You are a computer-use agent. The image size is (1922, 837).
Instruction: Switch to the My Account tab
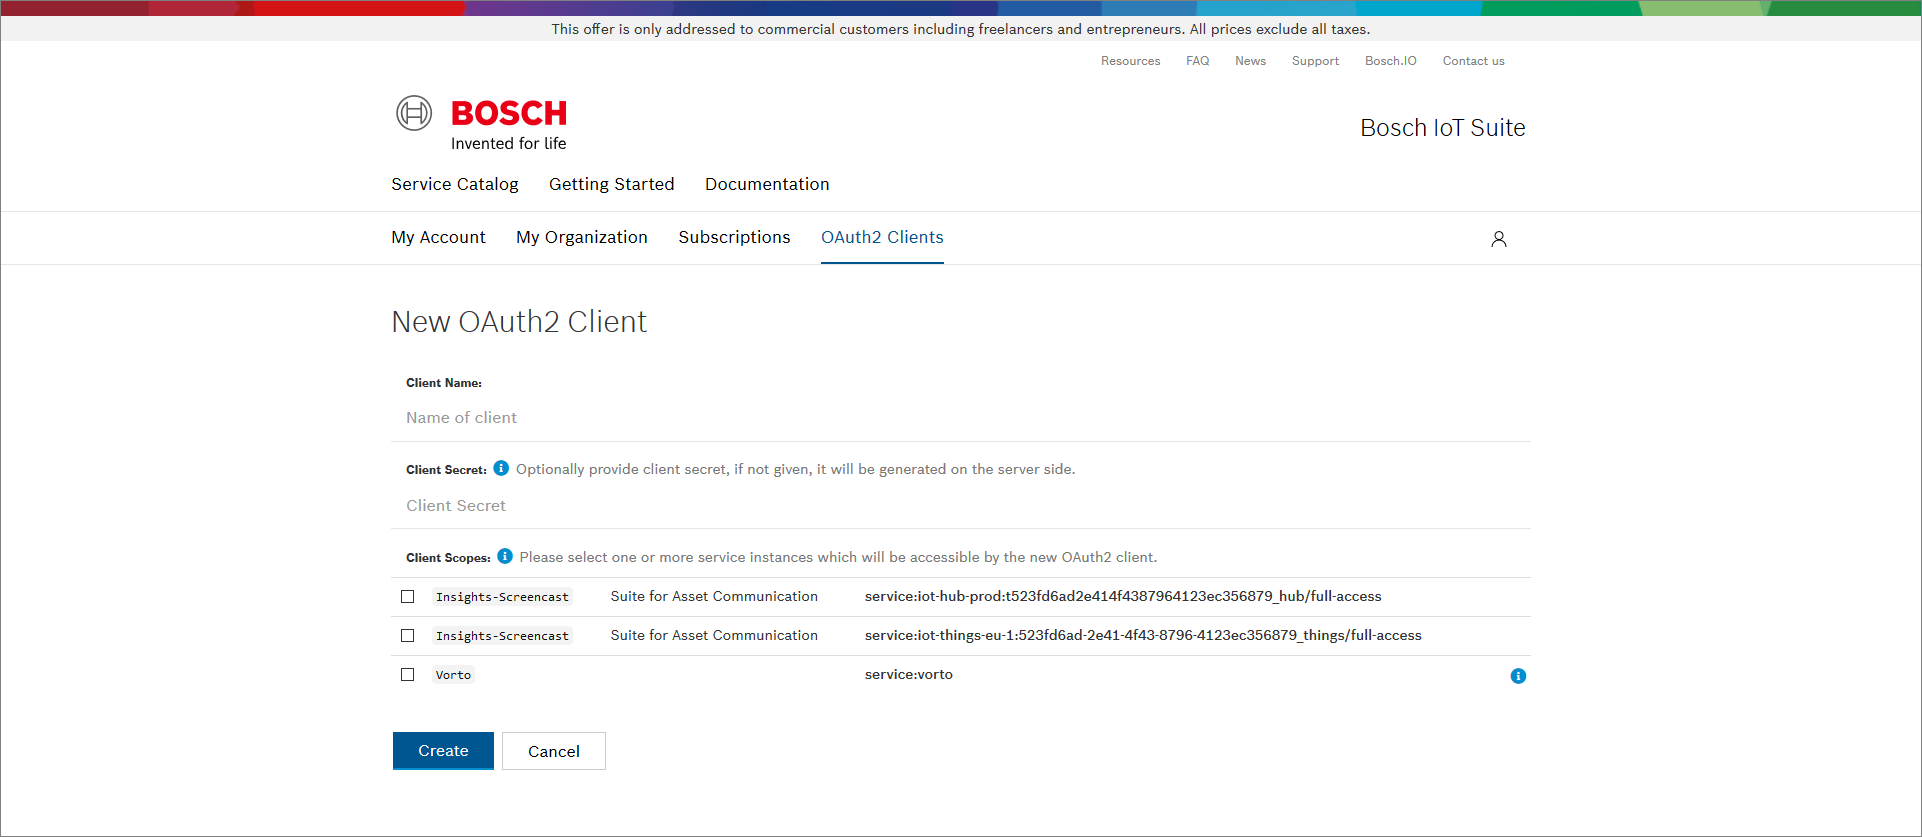click(x=438, y=237)
